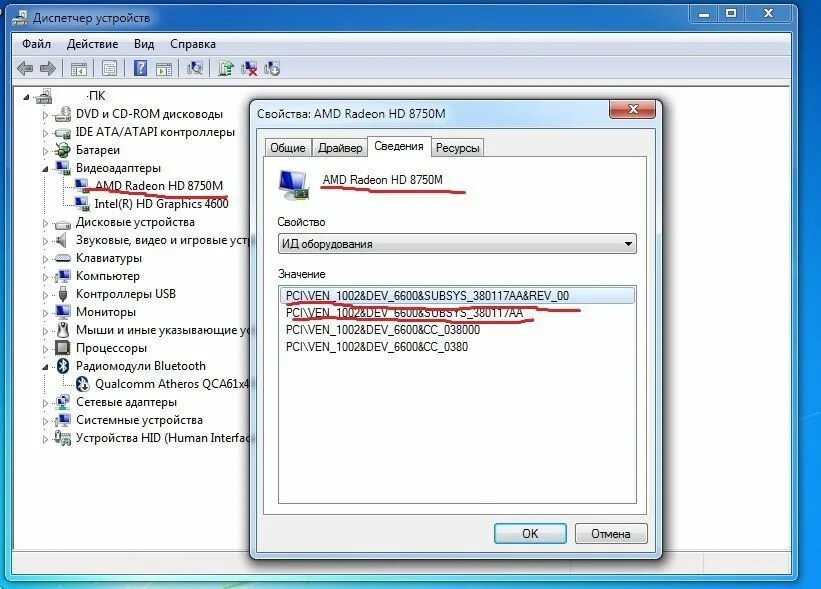Select Мыши и иные указывающие устройства
Image resolution: width=821 pixels, height=589 pixels.
(163, 330)
